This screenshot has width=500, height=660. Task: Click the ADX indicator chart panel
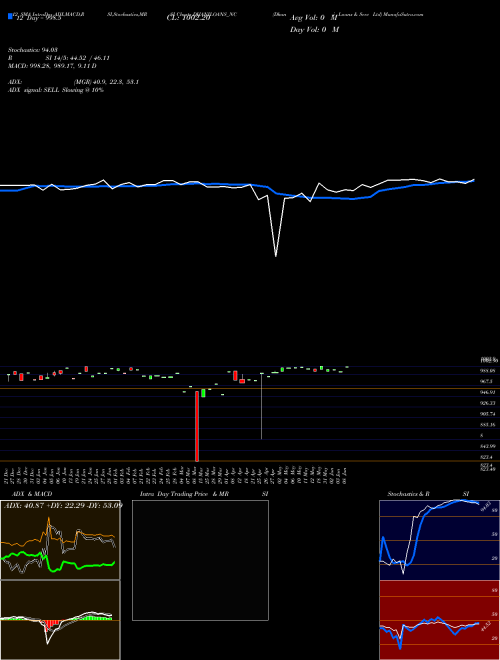coord(60,540)
